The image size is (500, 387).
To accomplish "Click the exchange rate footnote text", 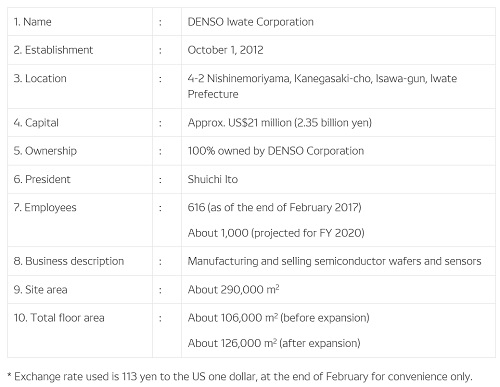I will (240, 377).
